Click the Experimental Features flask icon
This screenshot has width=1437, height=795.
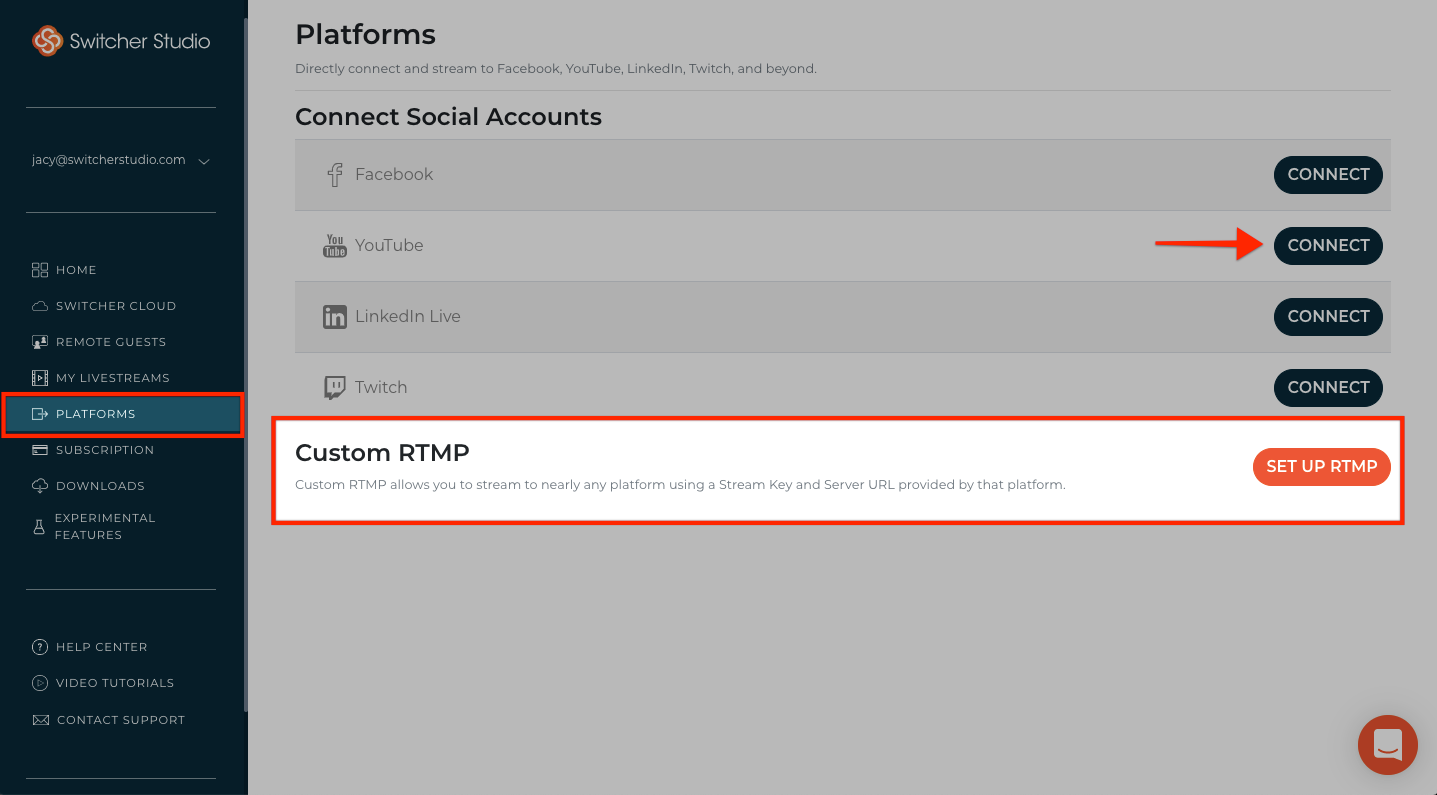[40, 526]
